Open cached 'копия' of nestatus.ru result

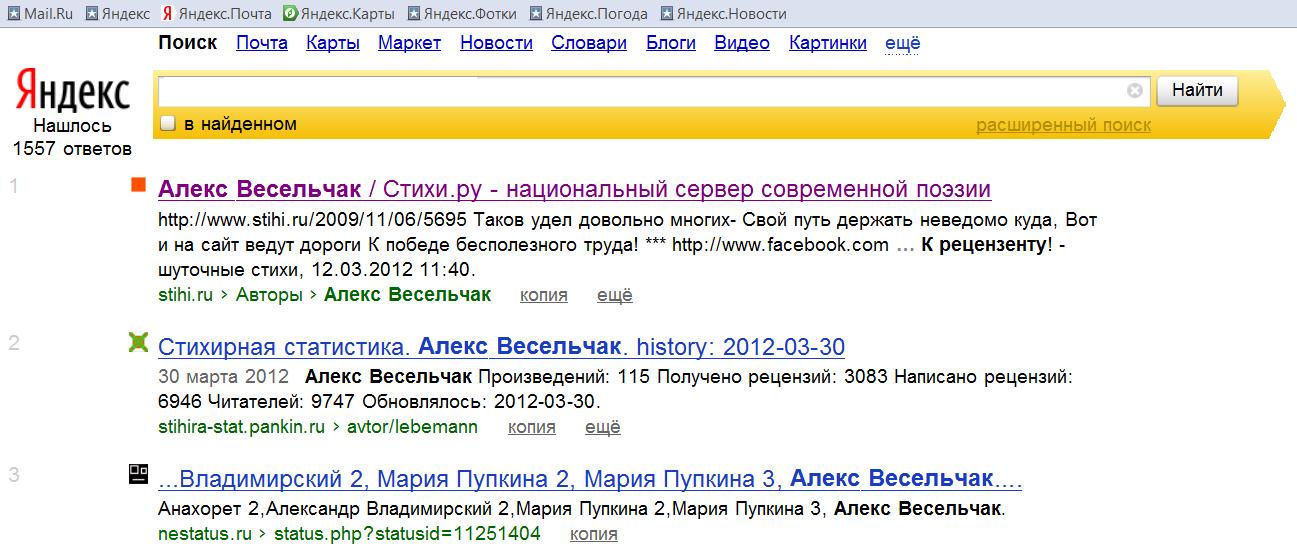[x=593, y=534]
